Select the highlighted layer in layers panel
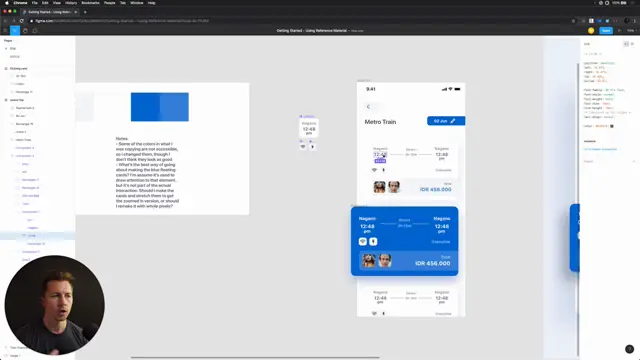Viewport: 640px width, 360px height. pos(38,236)
